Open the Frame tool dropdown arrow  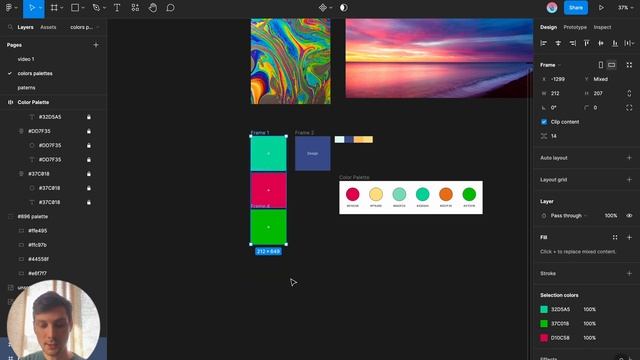(x=62, y=8)
